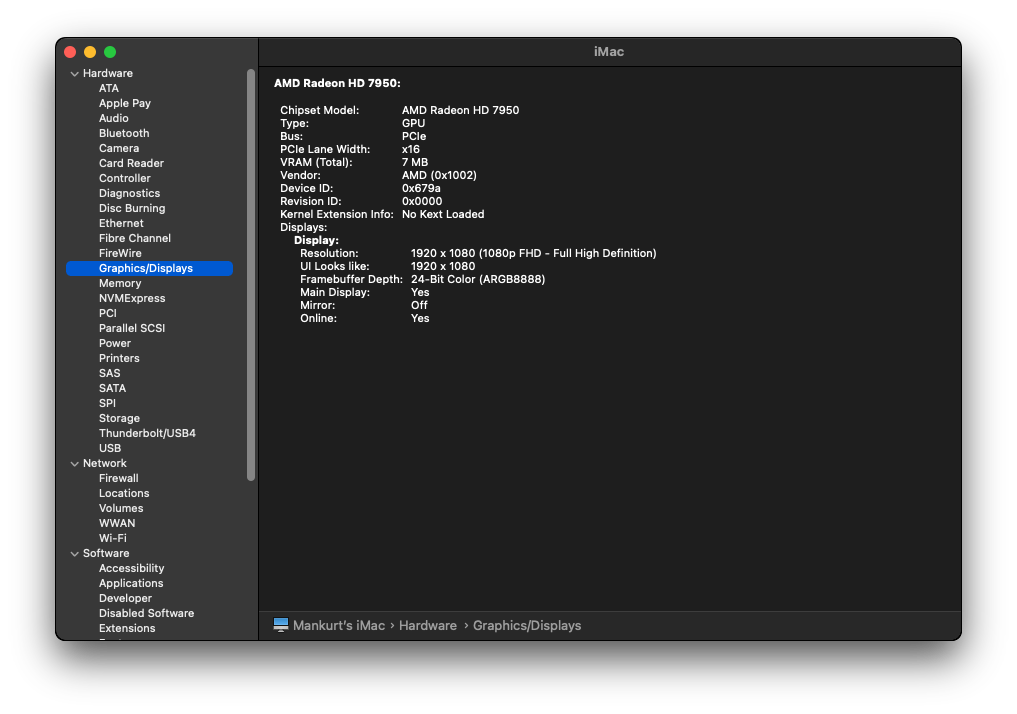Select Power in the Hardware list
This screenshot has height=714, width=1017.
[x=114, y=342]
